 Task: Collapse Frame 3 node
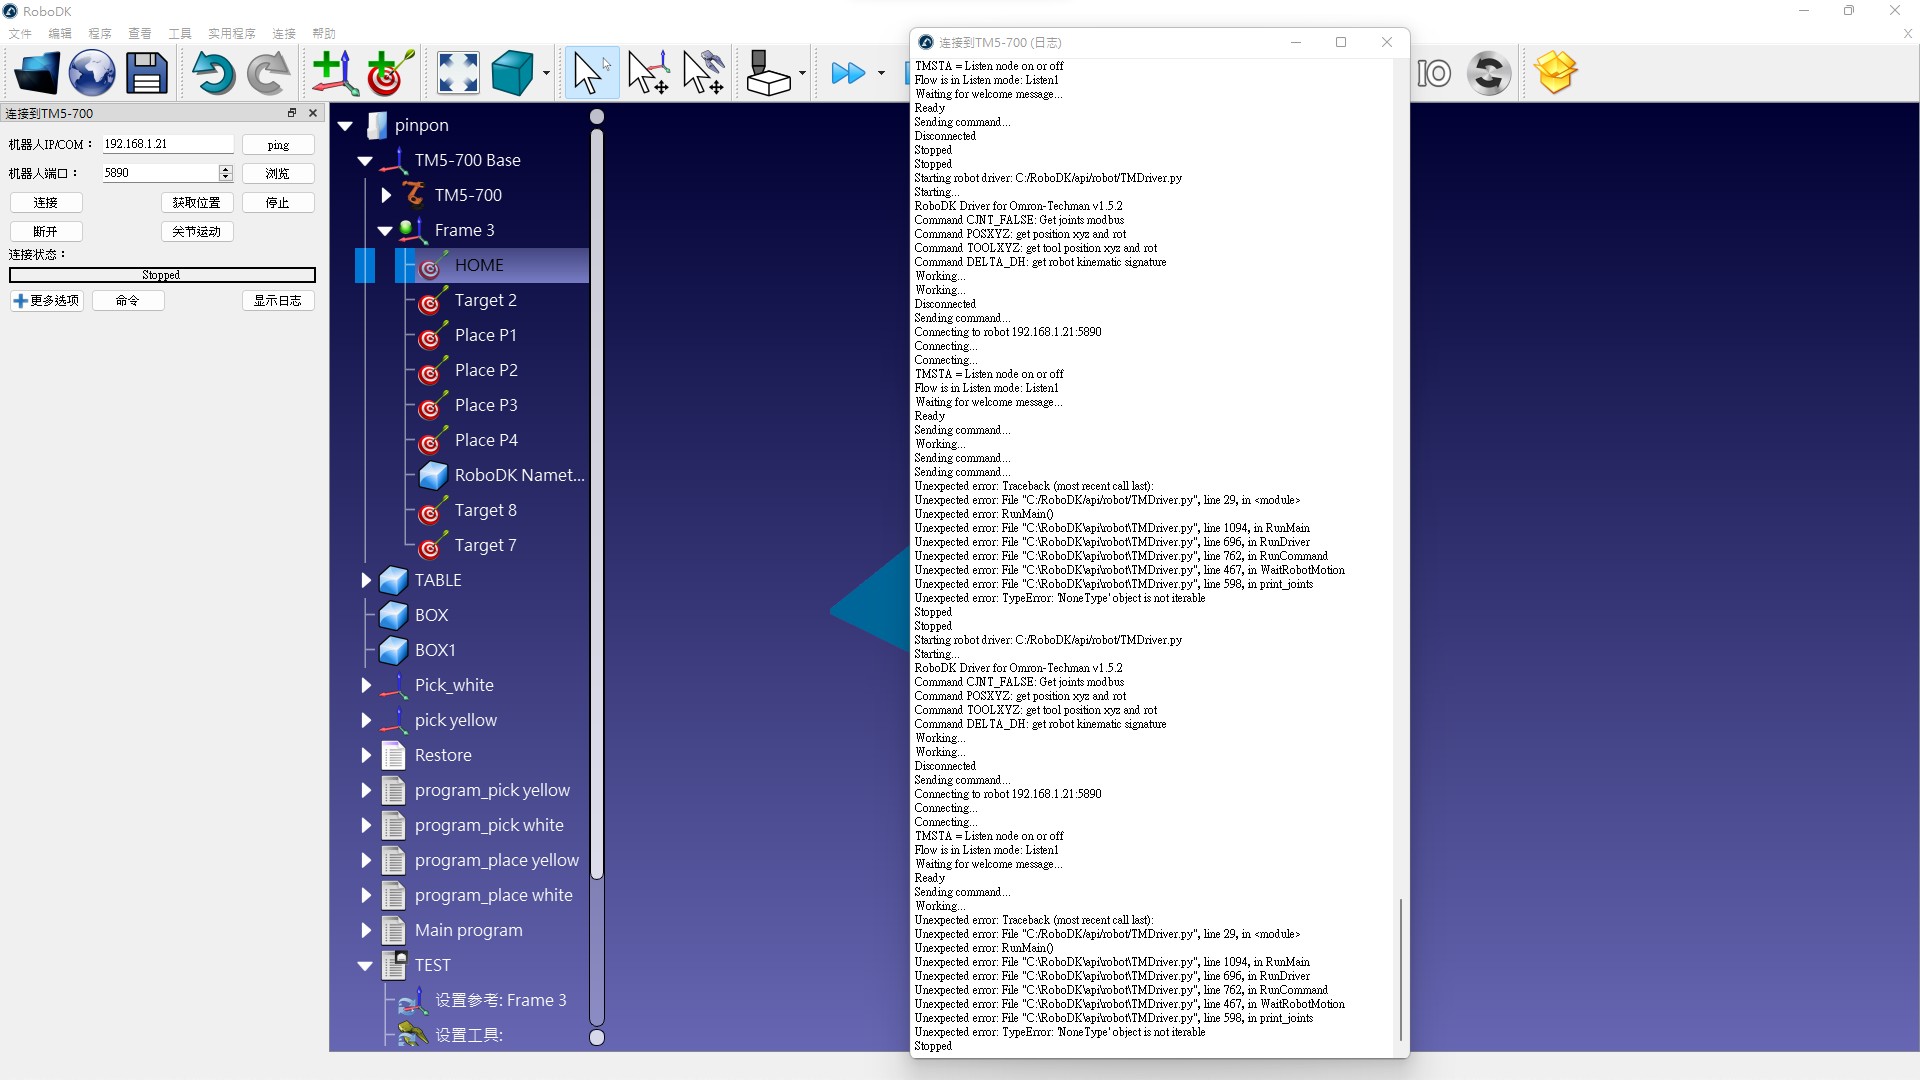pos(385,231)
